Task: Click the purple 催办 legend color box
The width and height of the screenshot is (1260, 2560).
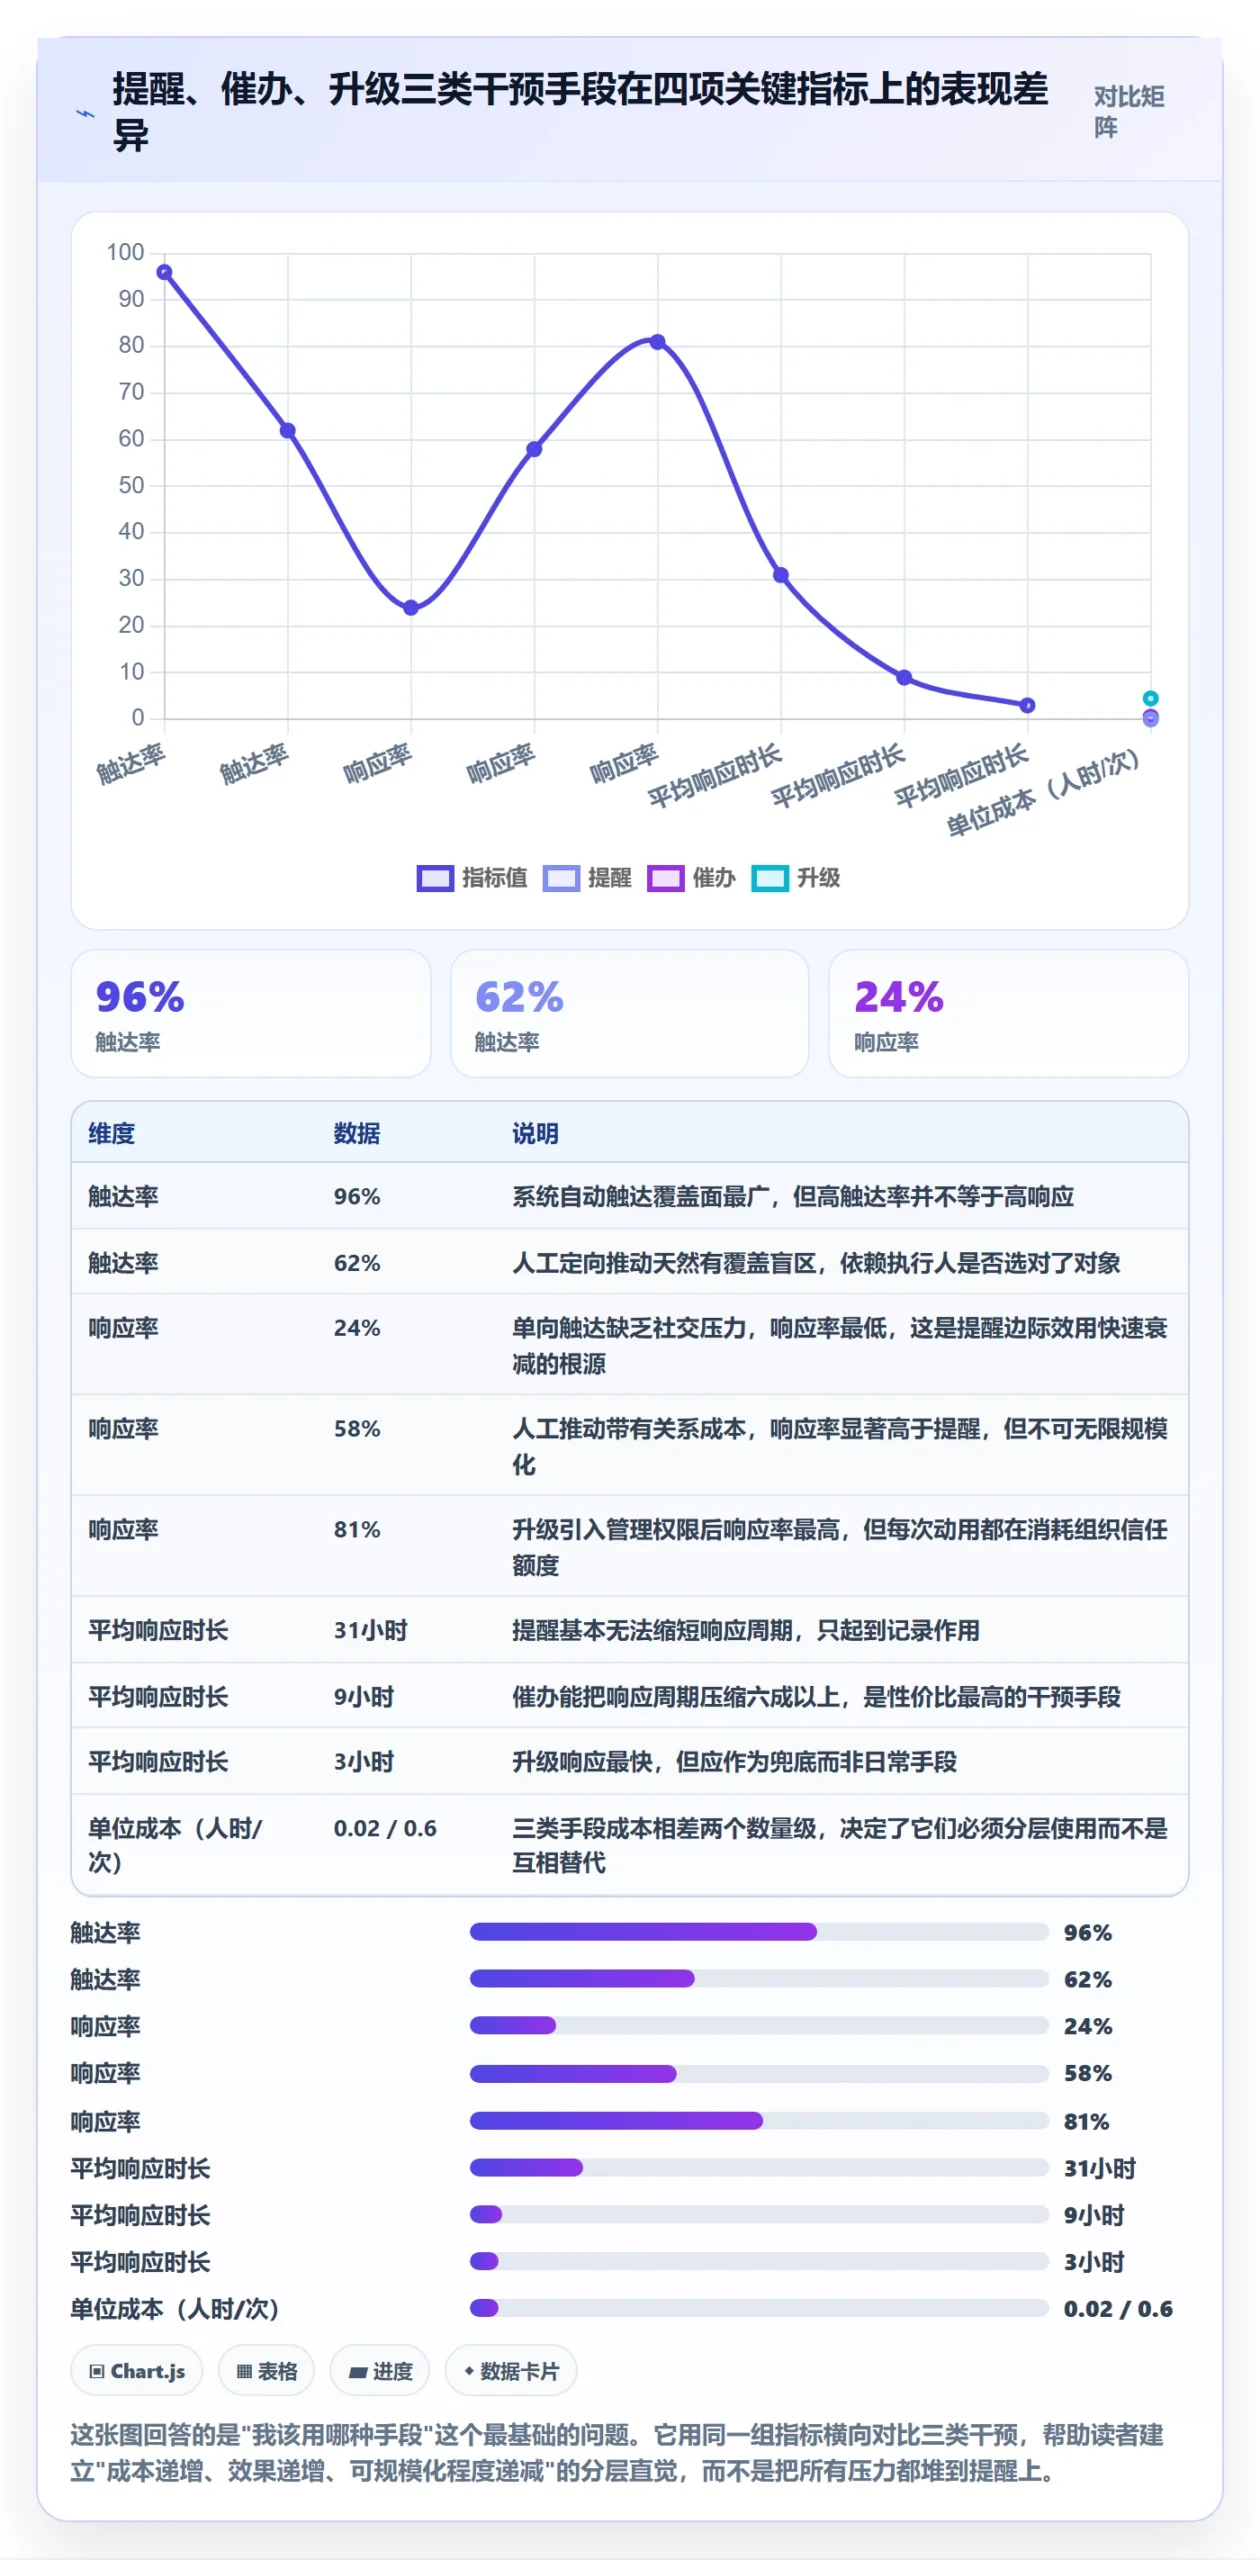Action: pos(665,878)
